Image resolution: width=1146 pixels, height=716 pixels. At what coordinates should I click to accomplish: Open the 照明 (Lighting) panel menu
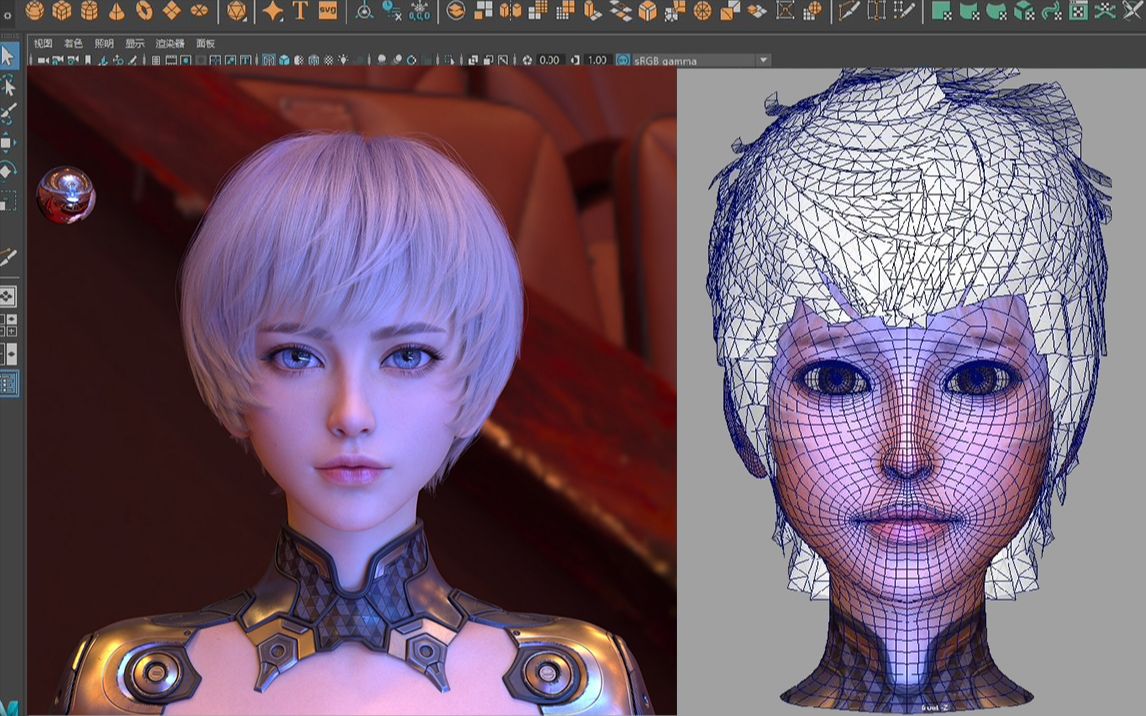(104, 43)
